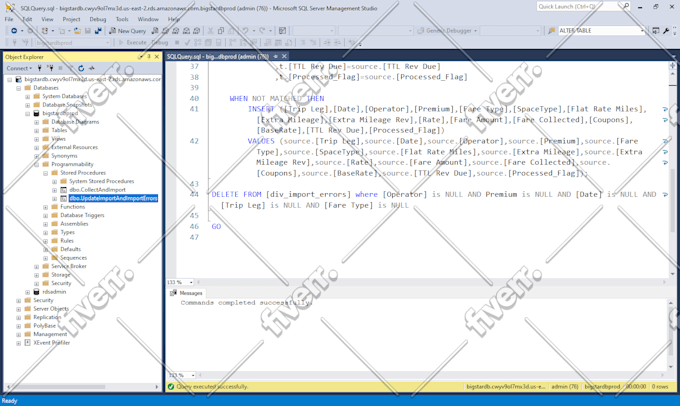Select the Database Triggers folder
Viewport: 680px width, 406px height.
(x=82, y=216)
